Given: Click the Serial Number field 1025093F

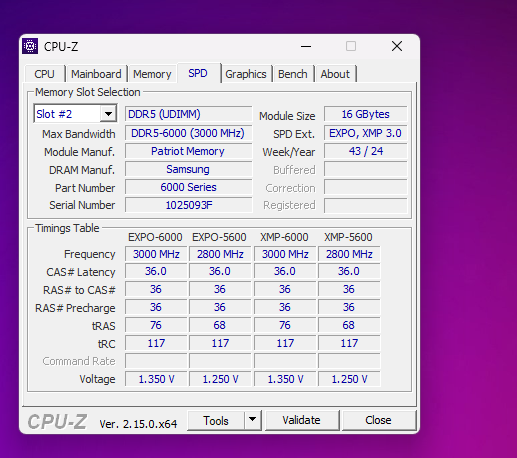Looking at the screenshot, I should point(189,205).
